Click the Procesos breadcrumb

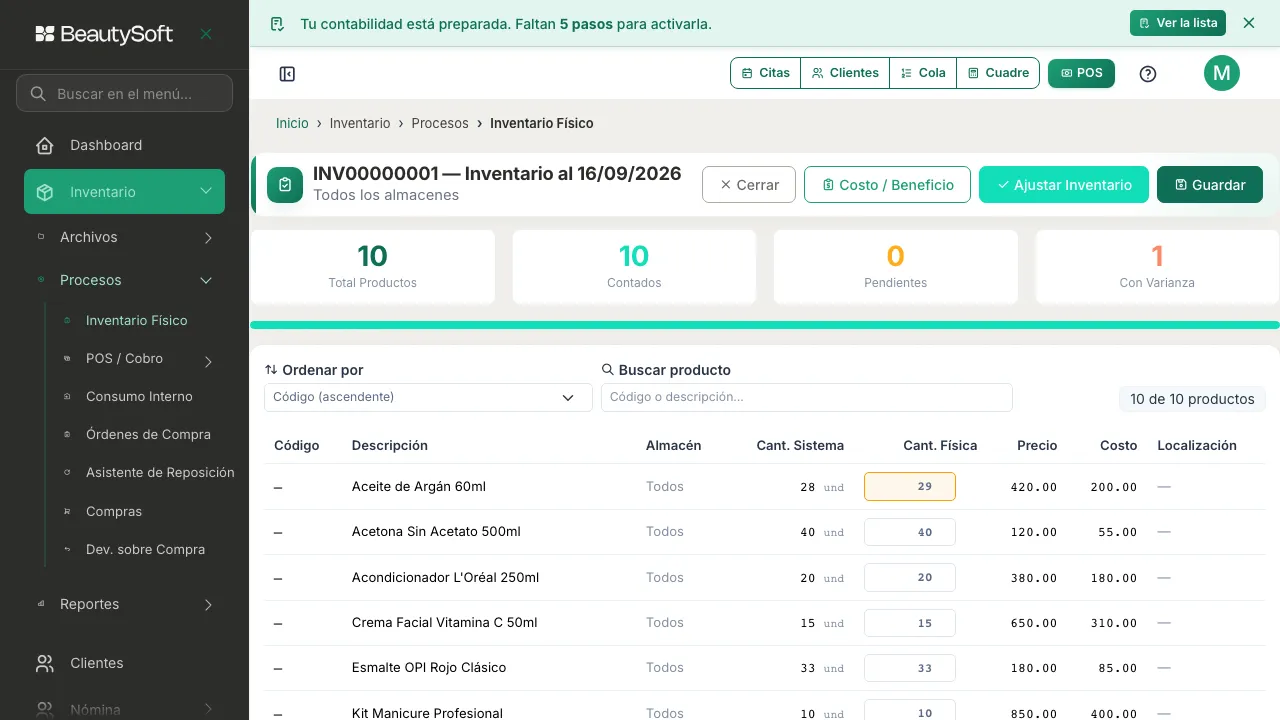pyautogui.click(x=440, y=123)
